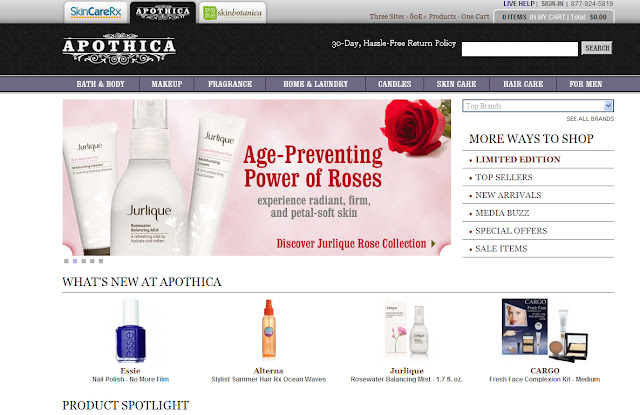
Task: Select fifth banner slide indicator dot
Action: [101, 261]
